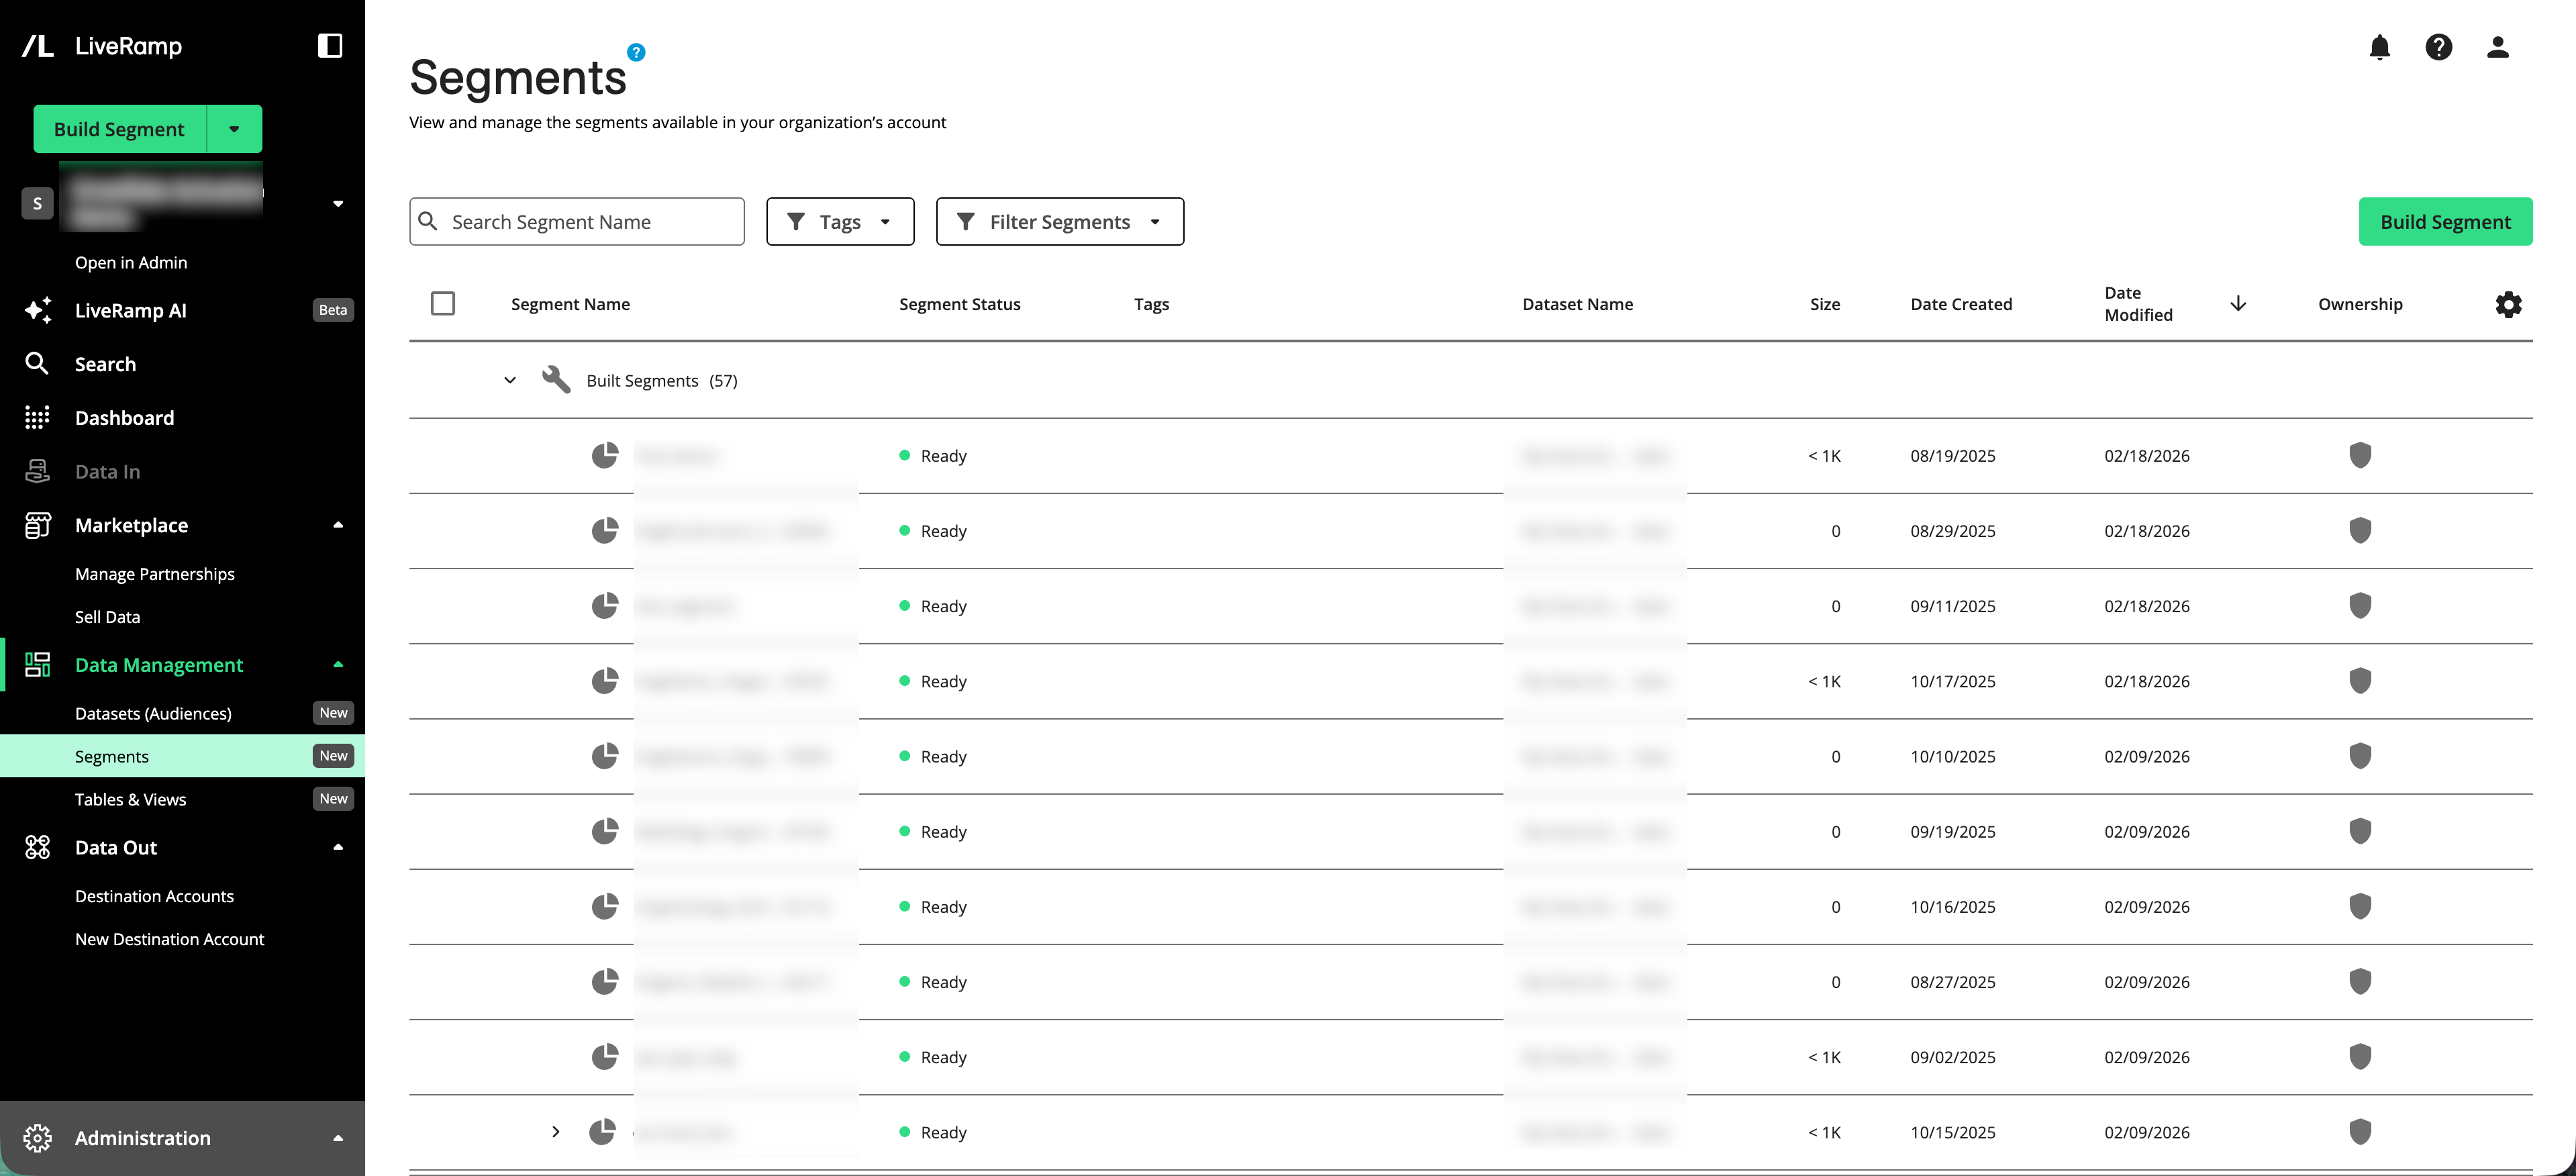The height and width of the screenshot is (1176, 2576).
Task: Open the notifications bell
Action: [x=2380, y=47]
